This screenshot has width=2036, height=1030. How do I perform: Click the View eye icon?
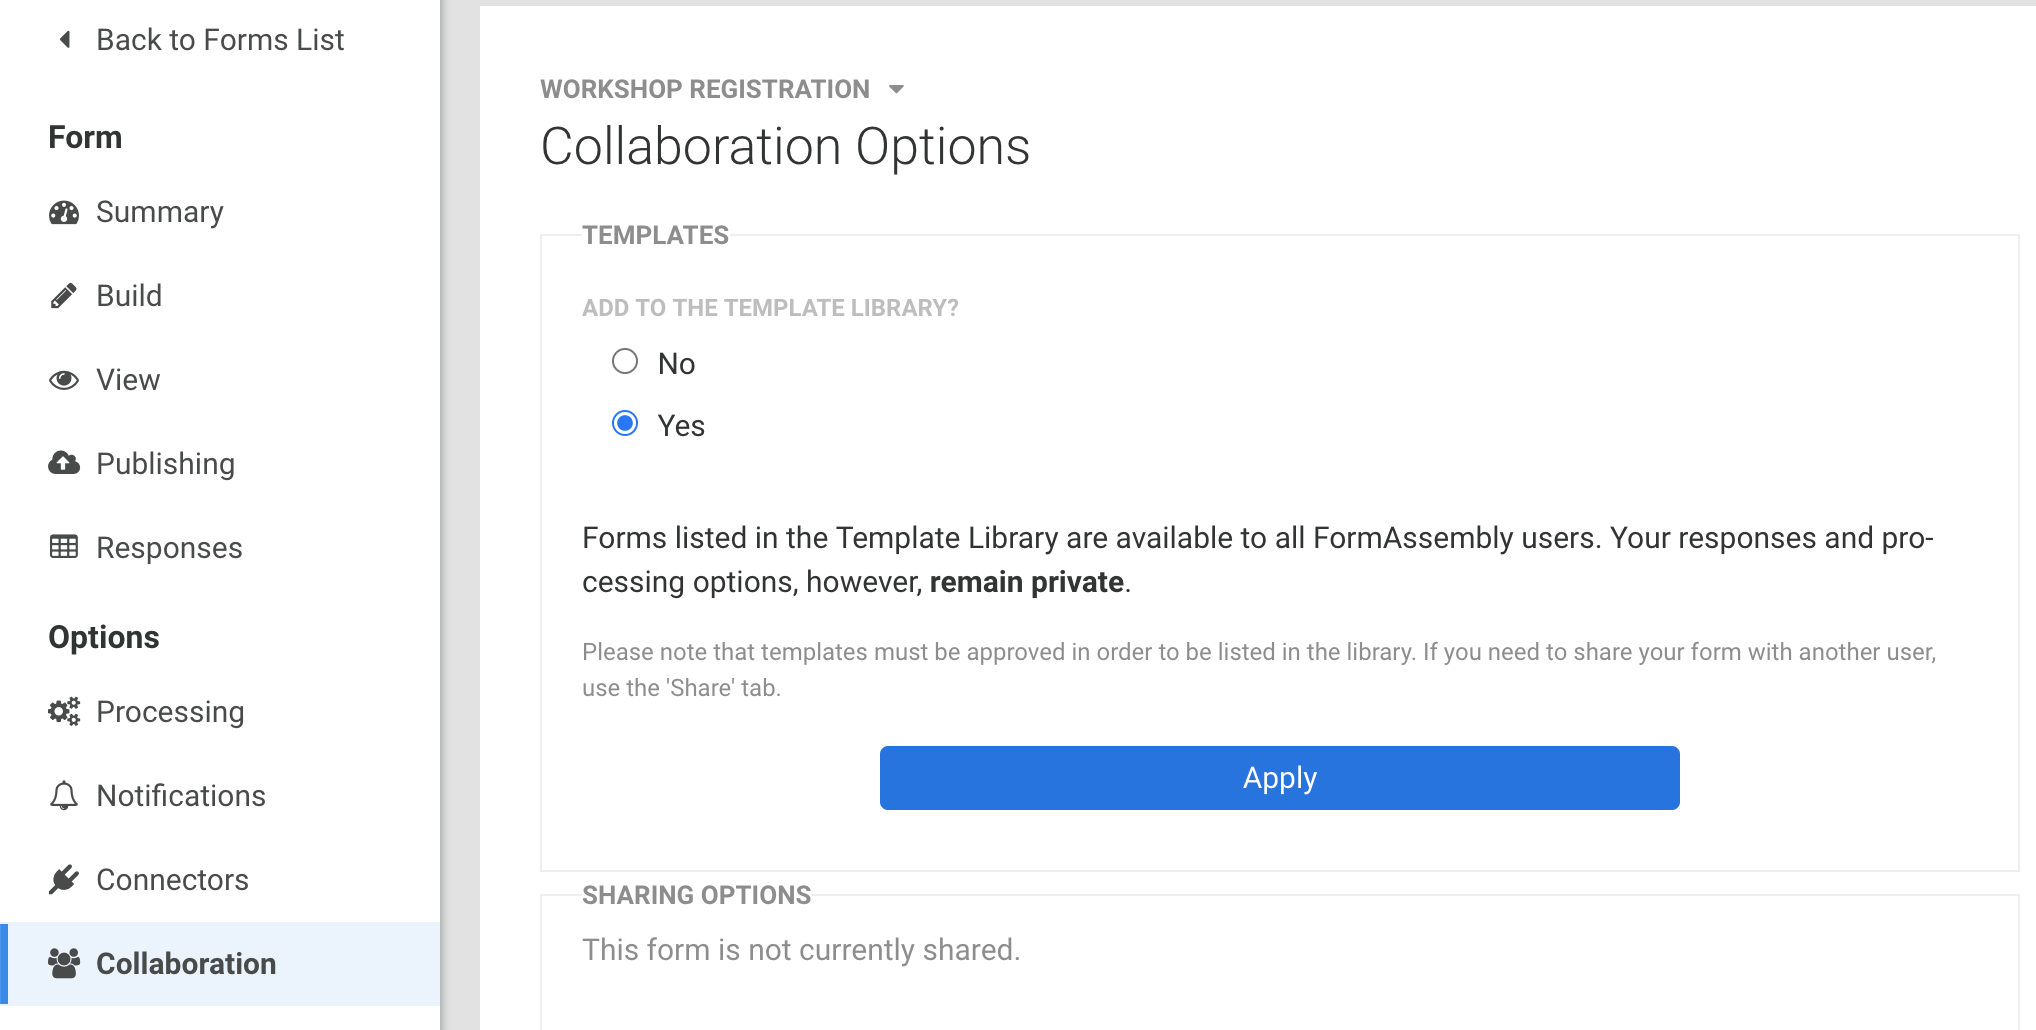point(64,380)
